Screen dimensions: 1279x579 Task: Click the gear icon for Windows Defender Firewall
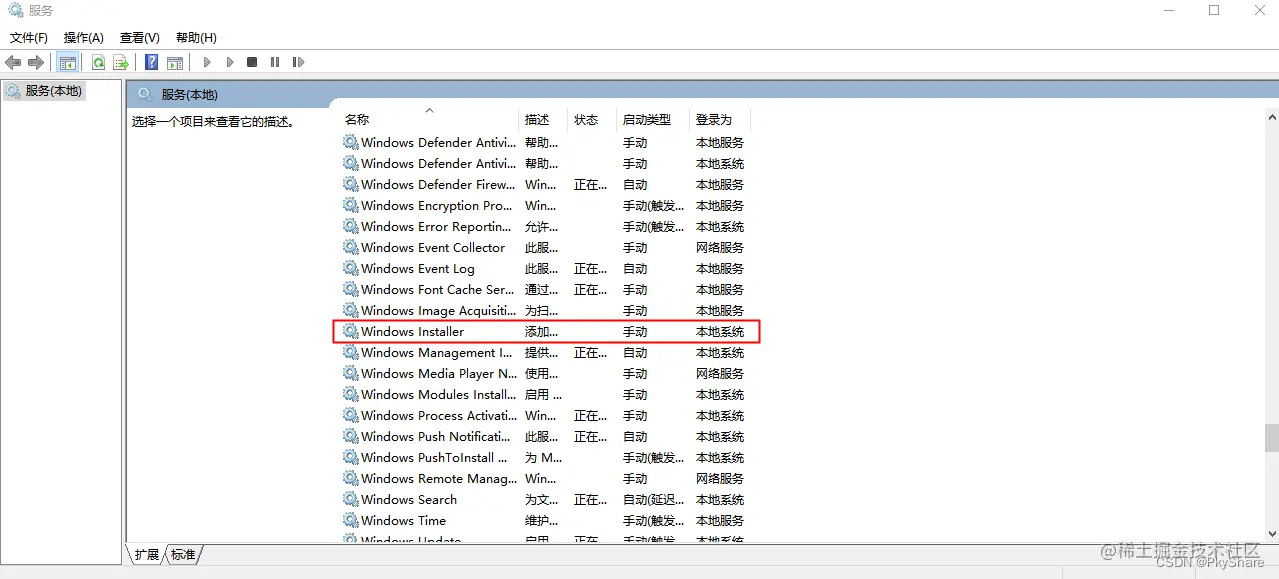click(x=350, y=184)
